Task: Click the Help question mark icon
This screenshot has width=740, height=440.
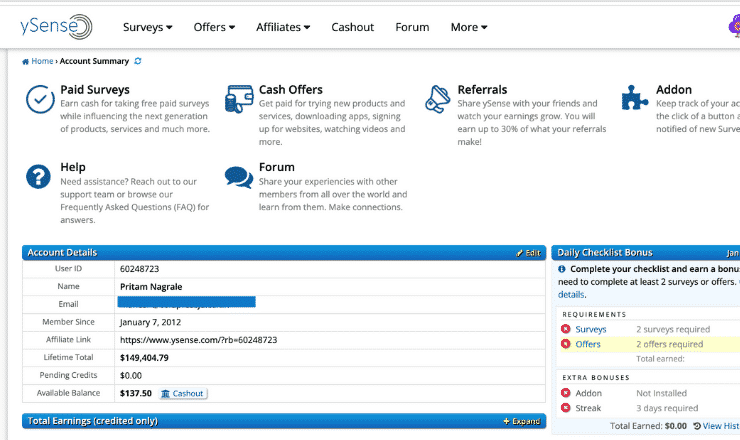Action: point(38,177)
